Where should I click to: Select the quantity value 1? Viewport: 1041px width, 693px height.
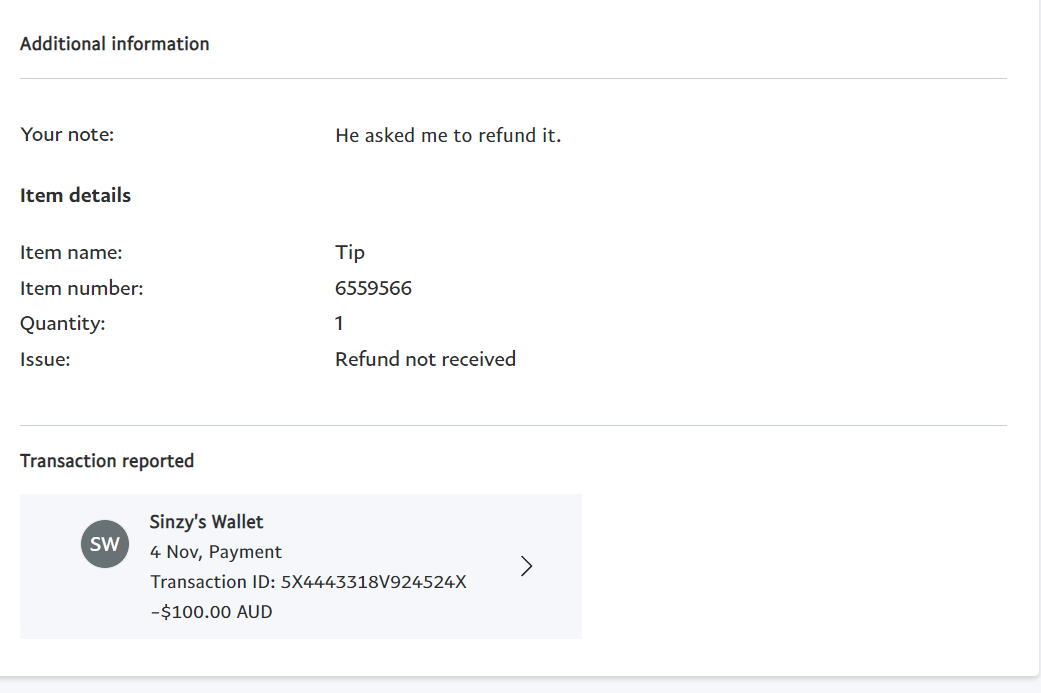click(x=339, y=323)
